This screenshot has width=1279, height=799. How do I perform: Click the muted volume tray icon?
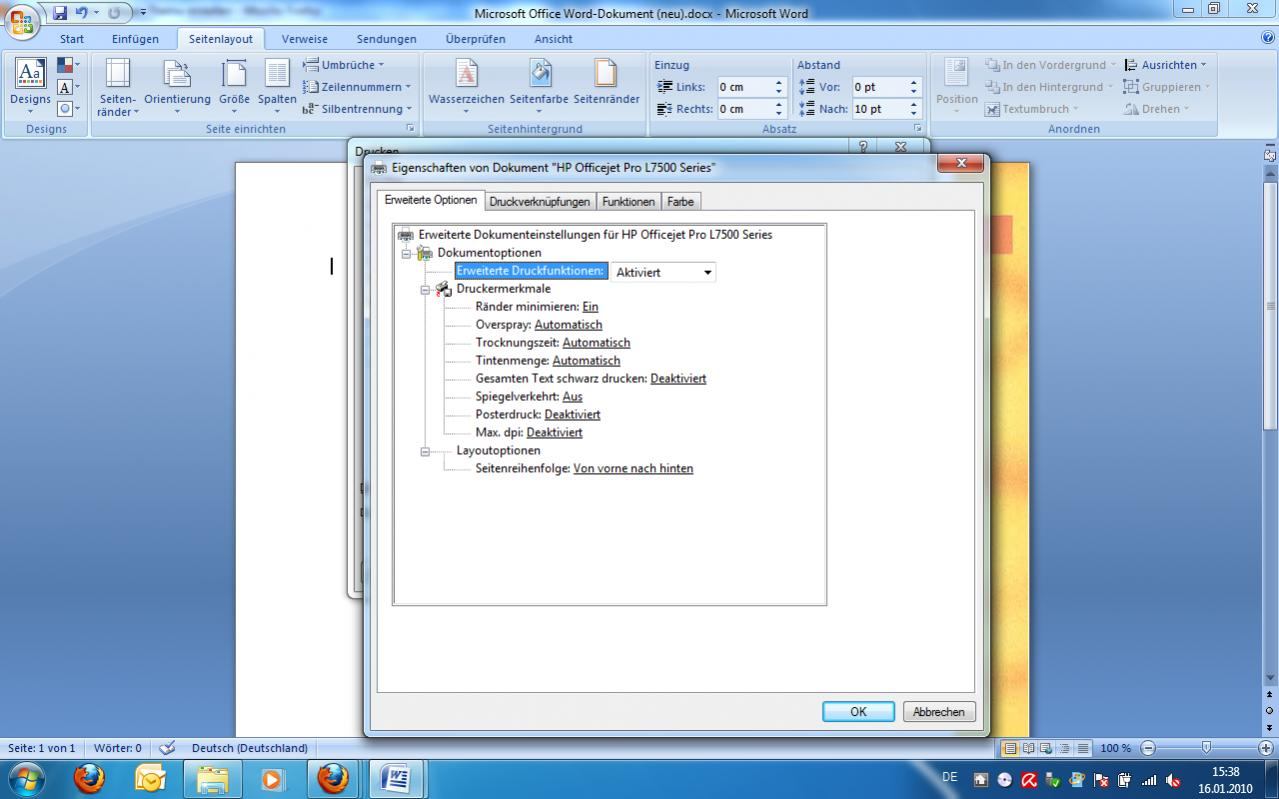pyautogui.click(x=1172, y=780)
